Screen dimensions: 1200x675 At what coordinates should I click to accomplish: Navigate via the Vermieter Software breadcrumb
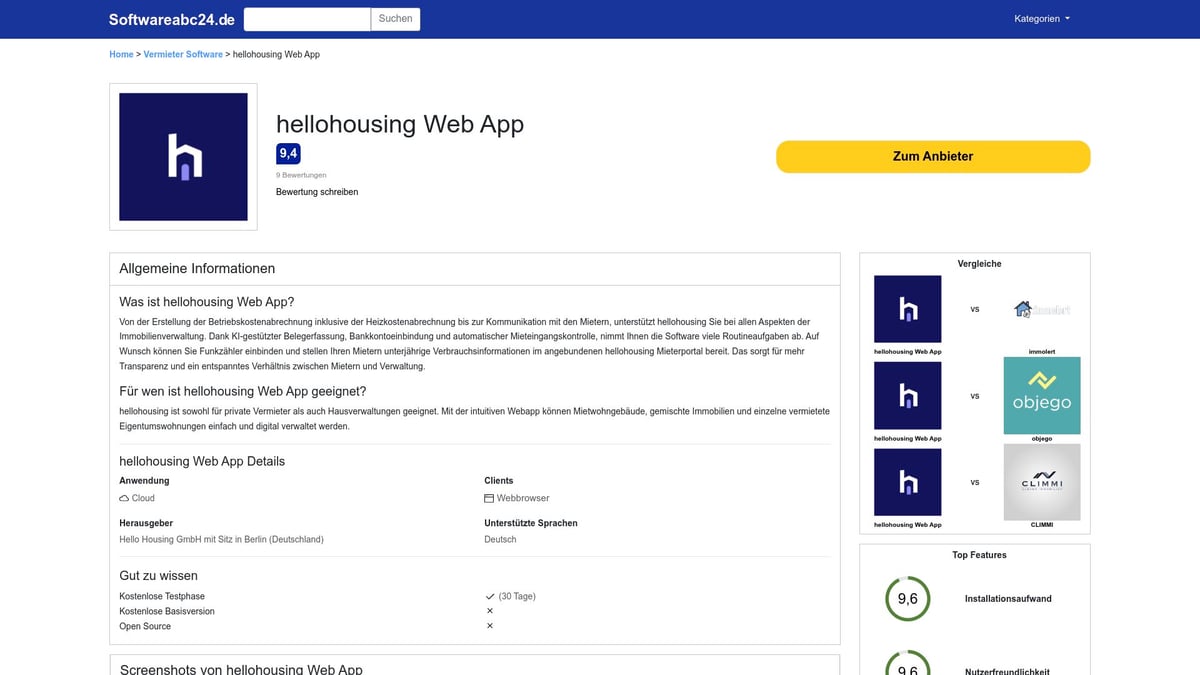point(183,54)
